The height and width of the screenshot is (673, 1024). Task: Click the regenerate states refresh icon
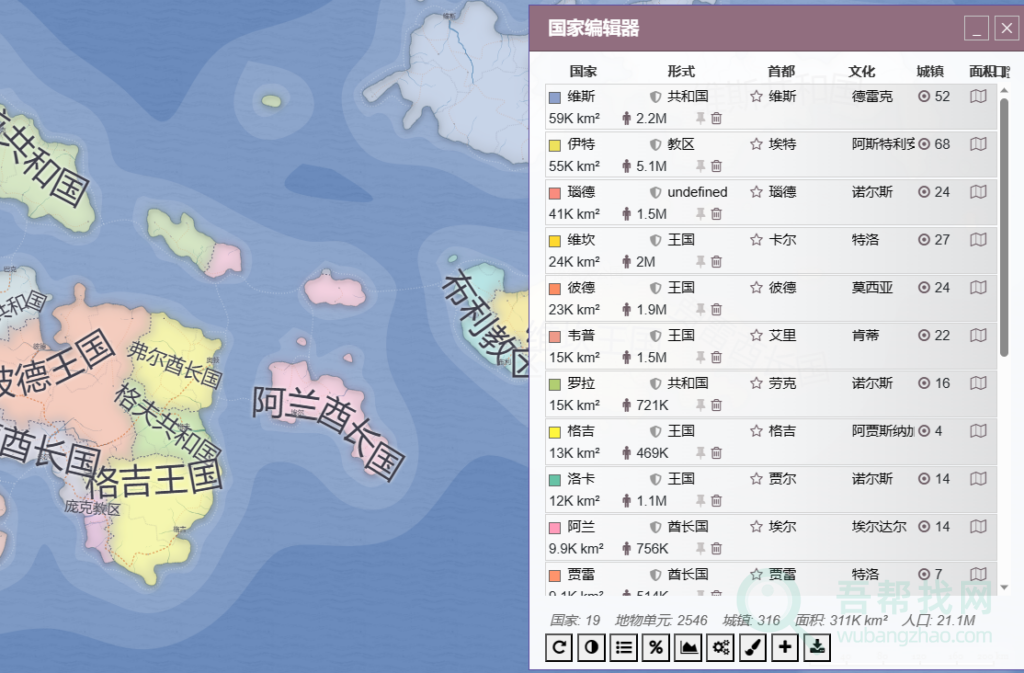click(558, 647)
